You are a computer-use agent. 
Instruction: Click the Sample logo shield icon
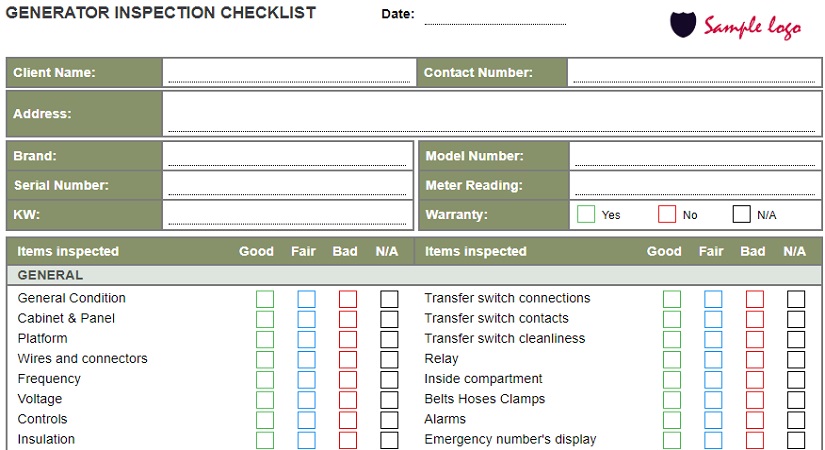click(x=683, y=25)
